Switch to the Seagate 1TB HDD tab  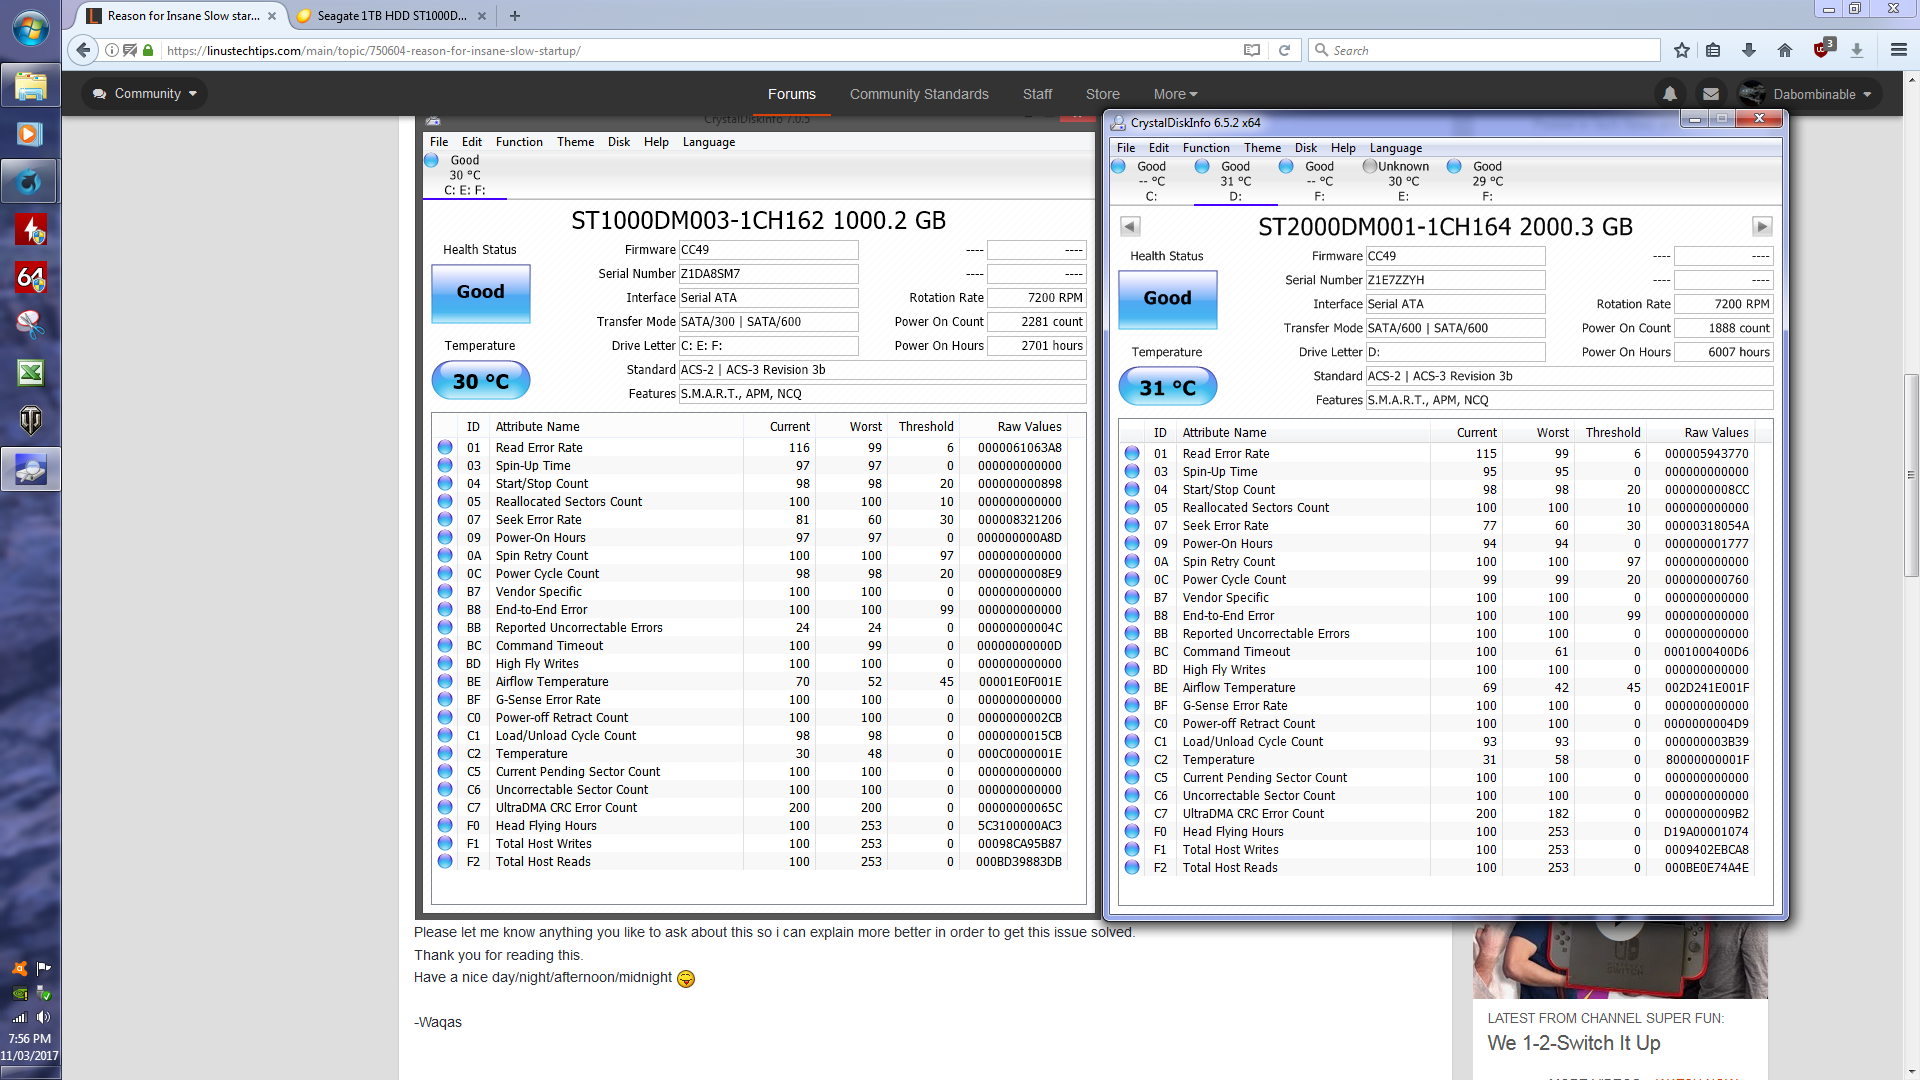click(390, 16)
